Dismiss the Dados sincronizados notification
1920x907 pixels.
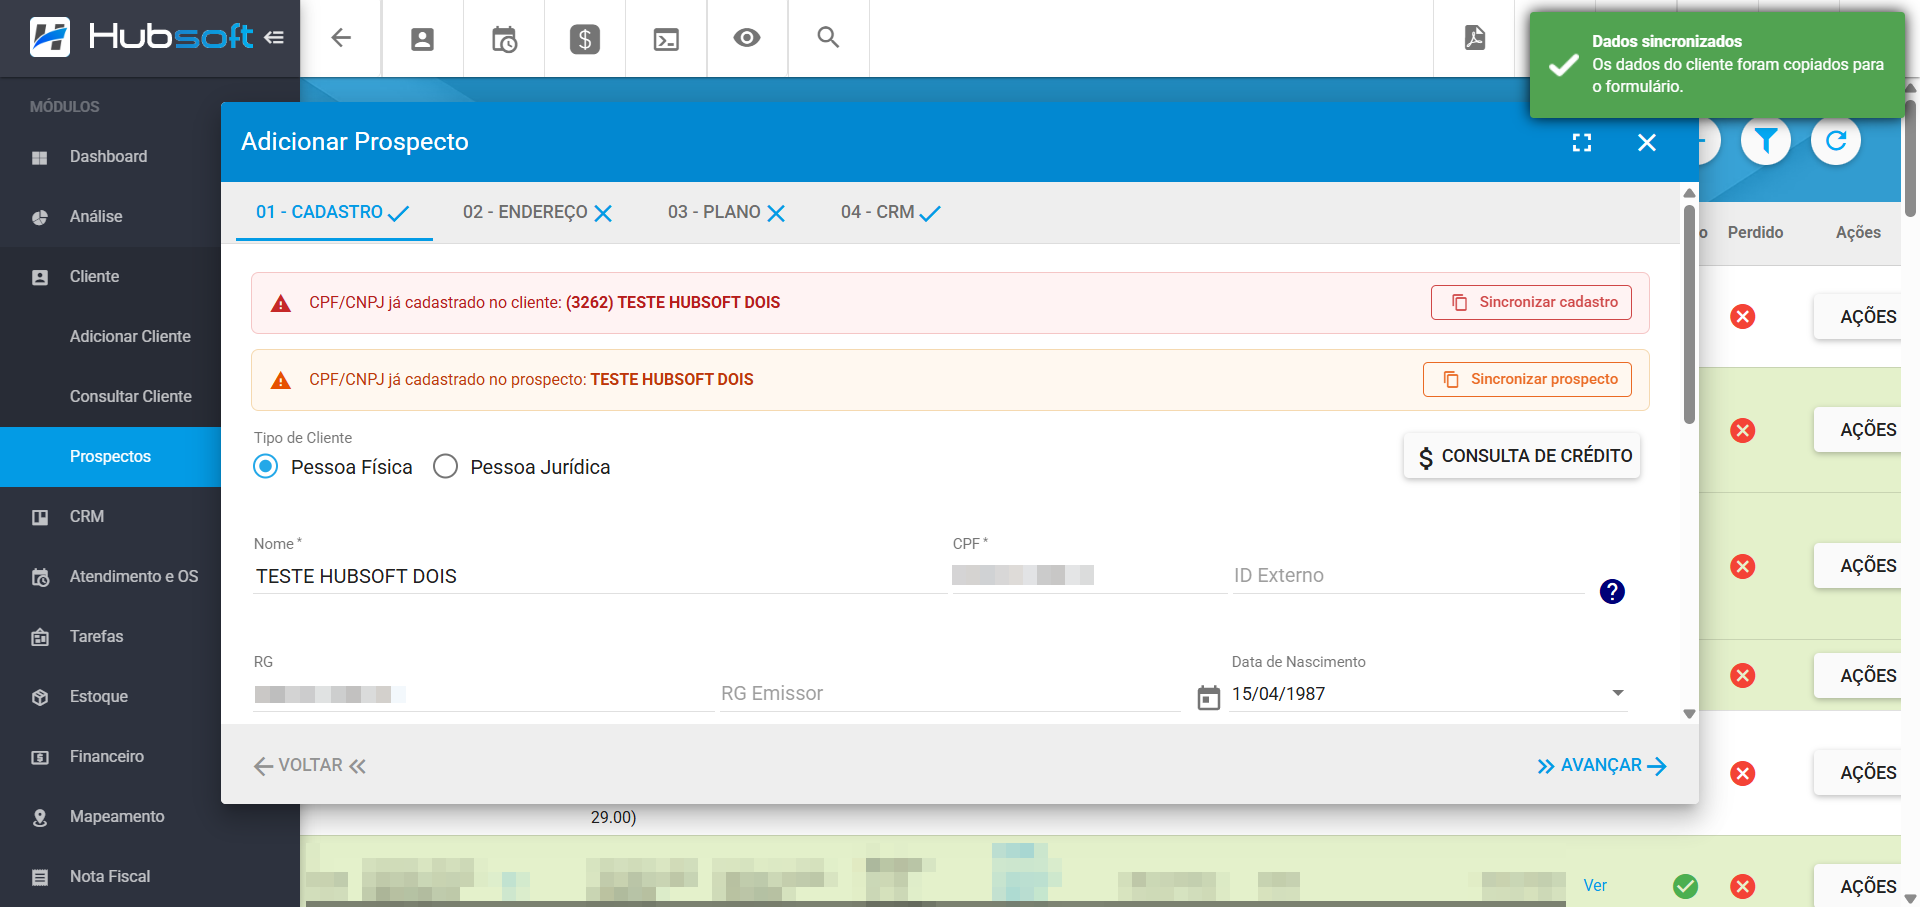[x=1717, y=64]
